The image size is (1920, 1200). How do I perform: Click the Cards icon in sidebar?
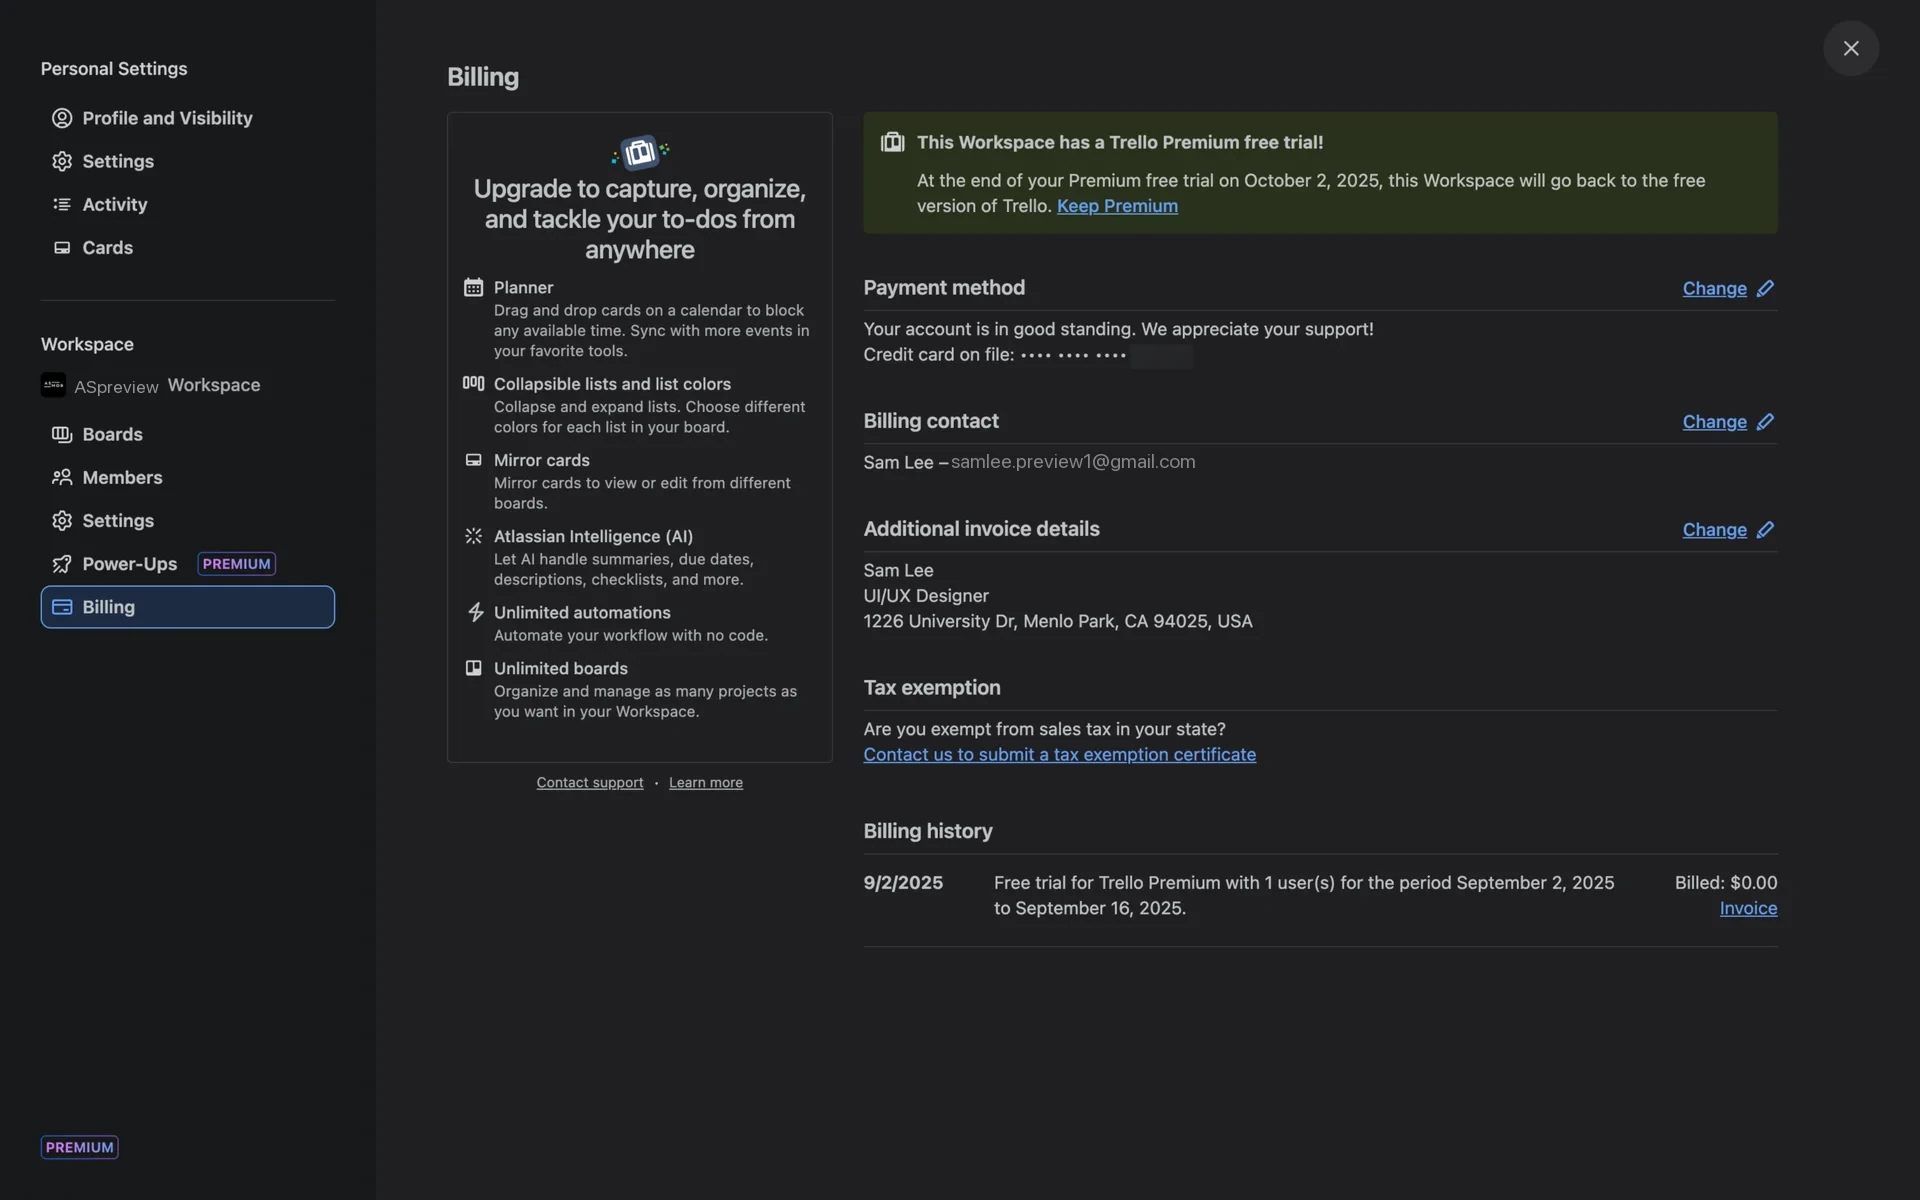pos(62,247)
